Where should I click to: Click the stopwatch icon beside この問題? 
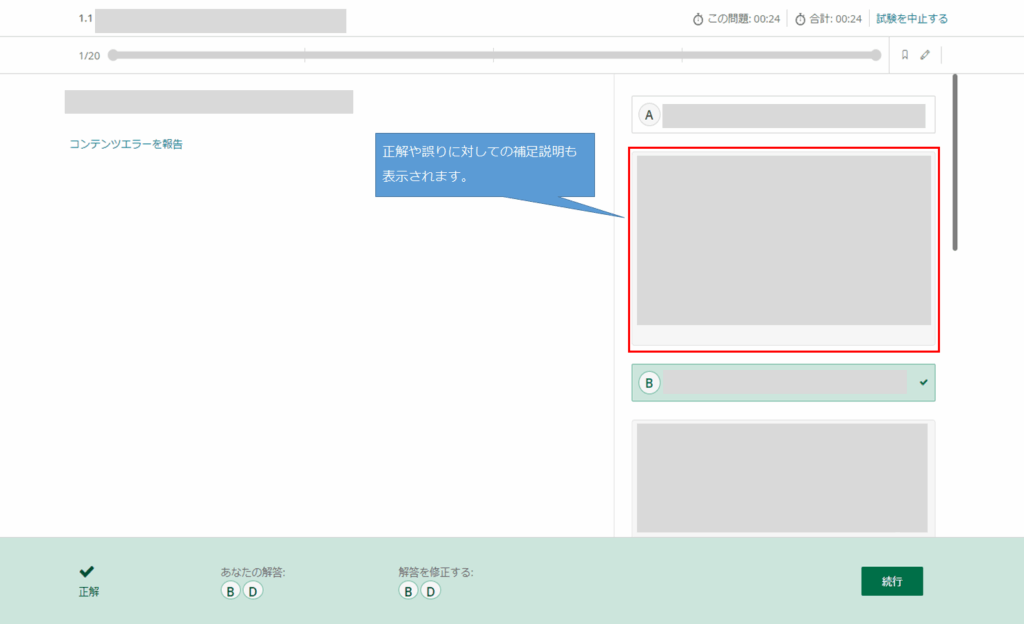698,19
